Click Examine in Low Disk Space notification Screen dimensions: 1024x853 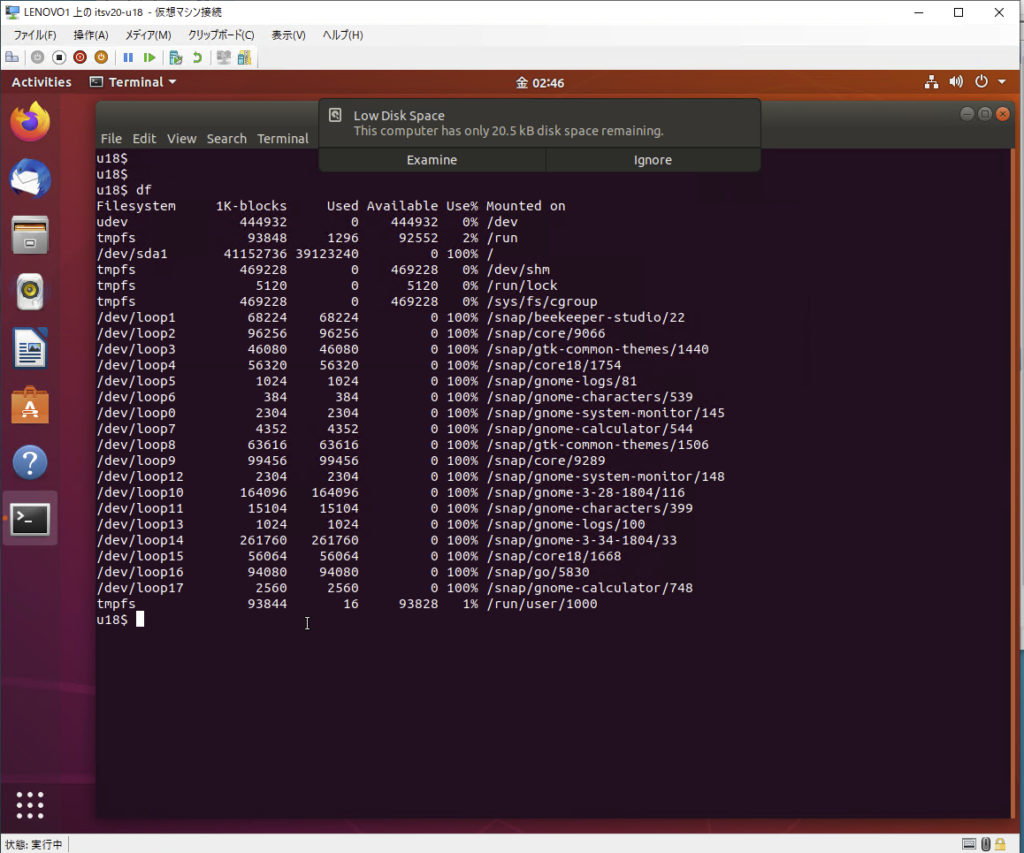(432, 160)
